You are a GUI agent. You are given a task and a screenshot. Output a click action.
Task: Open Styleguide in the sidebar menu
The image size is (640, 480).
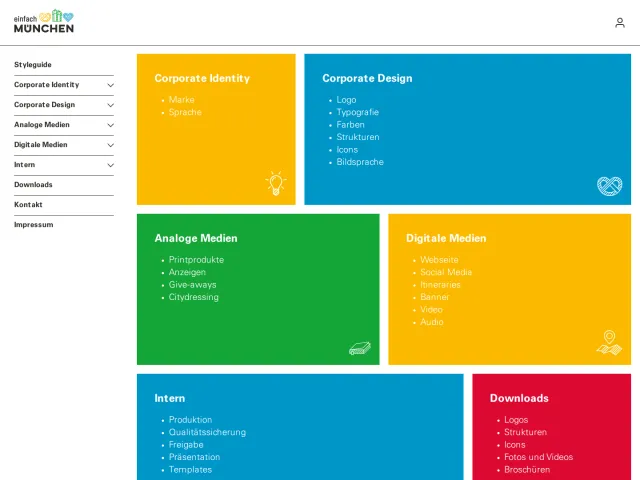tap(33, 64)
